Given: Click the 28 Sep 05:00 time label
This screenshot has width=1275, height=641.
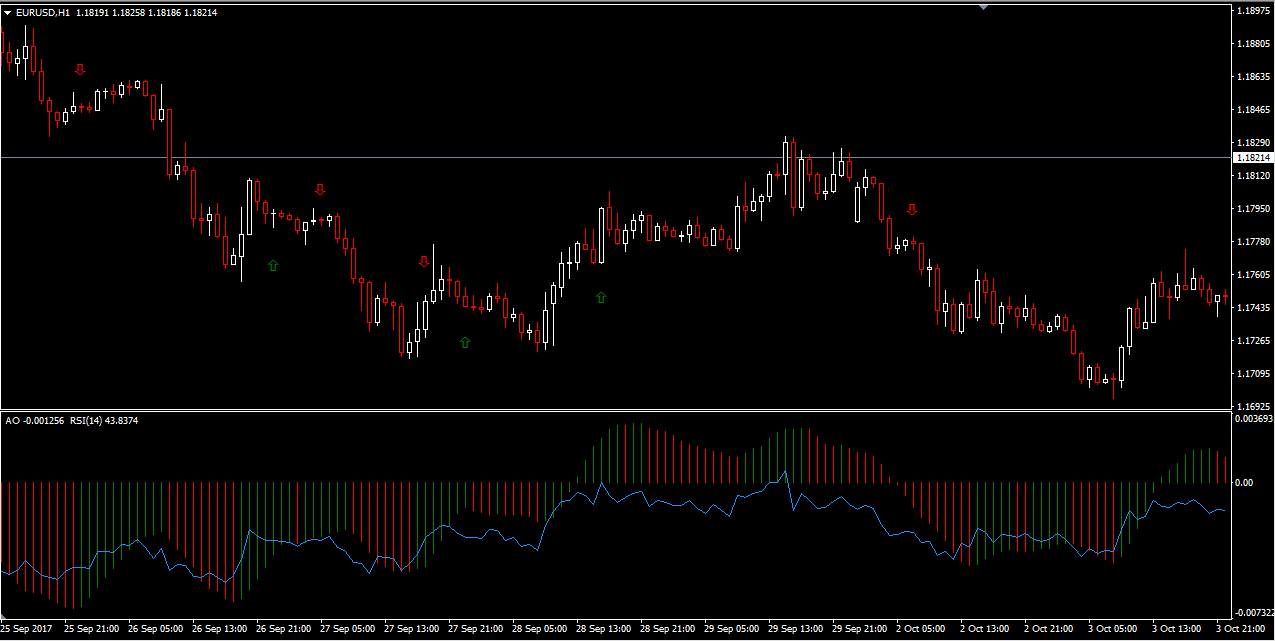Looking at the screenshot, I should click(x=539, y=629).
